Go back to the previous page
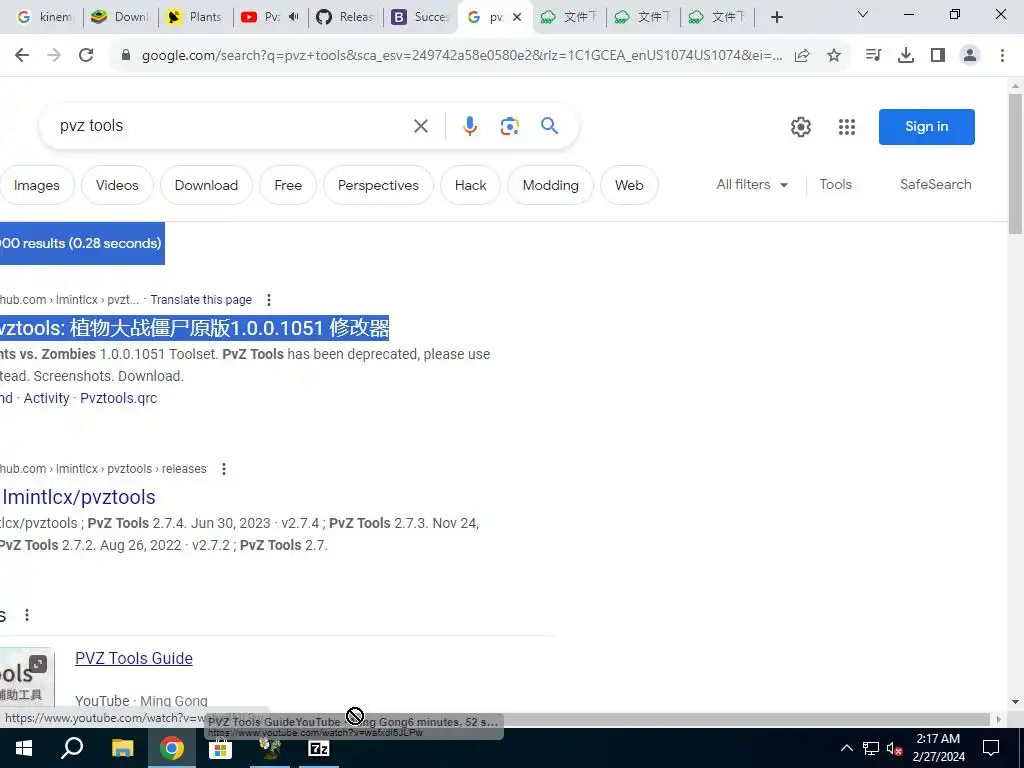This screenshot has height=768, width=1024. 22,56
